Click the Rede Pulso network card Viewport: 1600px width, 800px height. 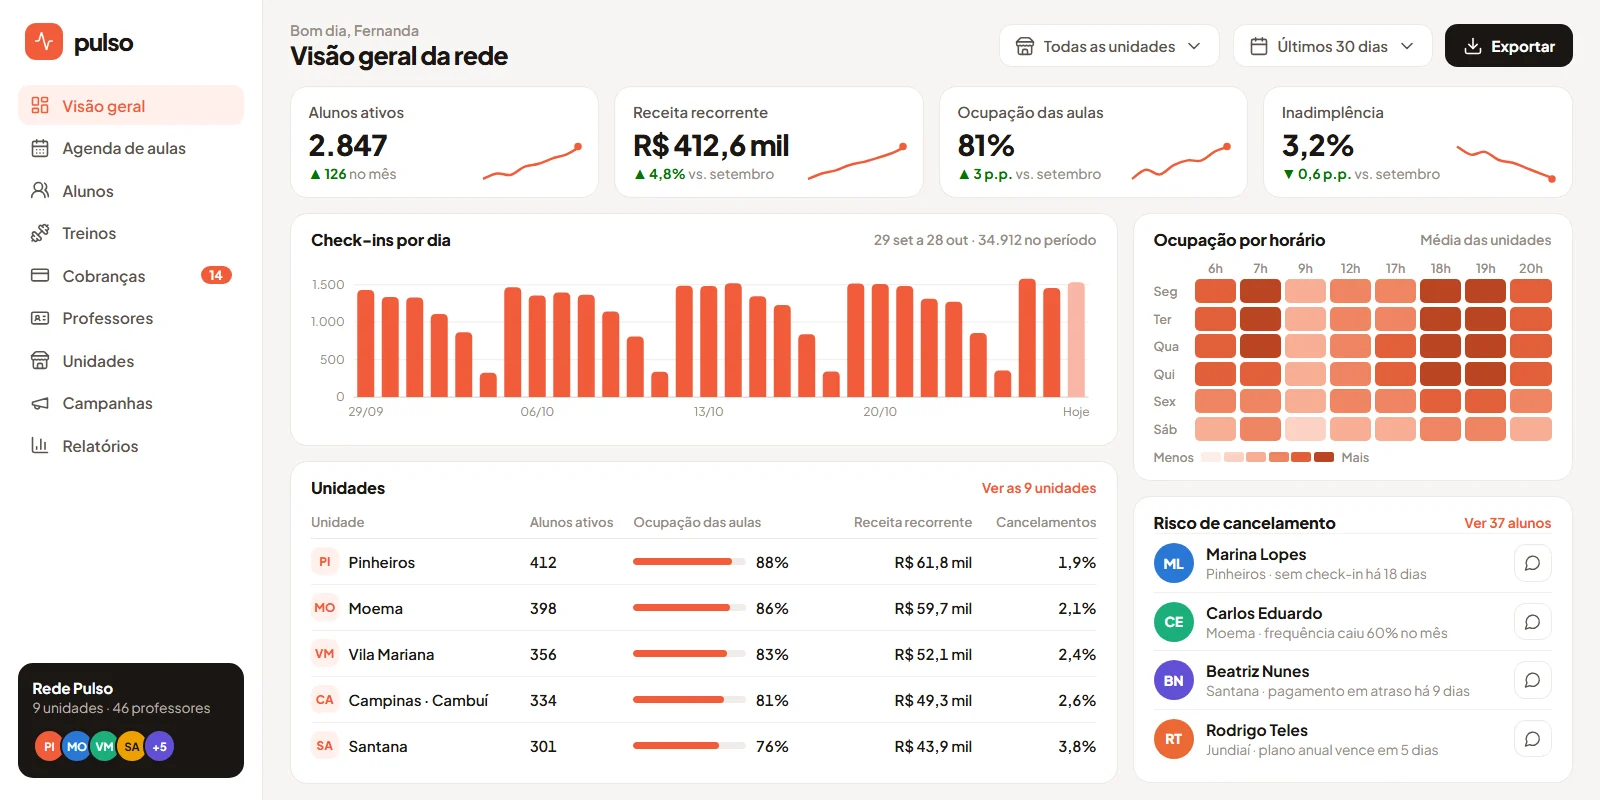(x=131, y=720)
